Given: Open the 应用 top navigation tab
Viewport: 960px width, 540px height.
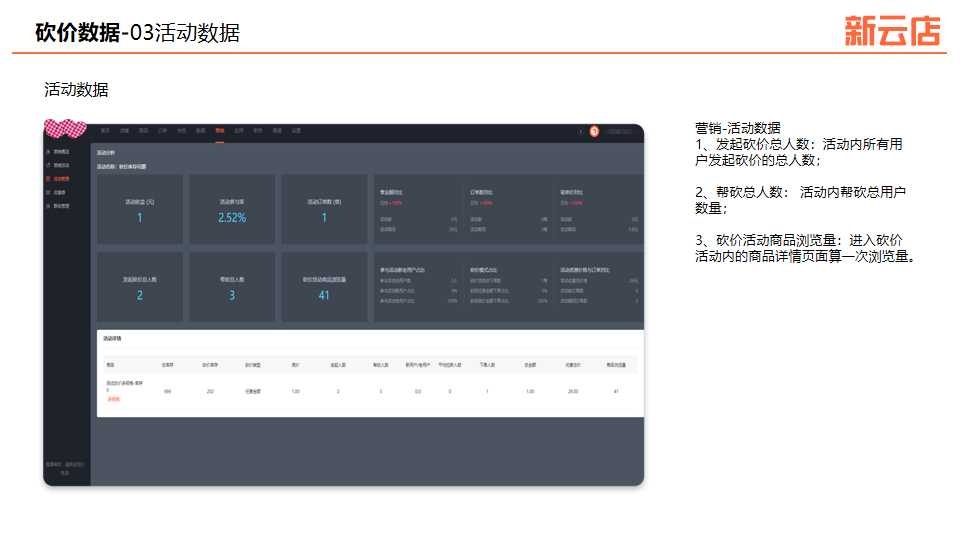Looking at the screenshot, I should [239, 130].
